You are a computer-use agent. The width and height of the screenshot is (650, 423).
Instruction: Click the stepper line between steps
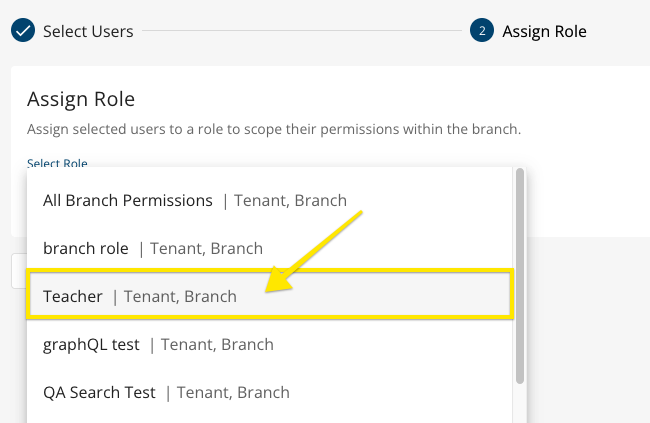click(302, 30)
